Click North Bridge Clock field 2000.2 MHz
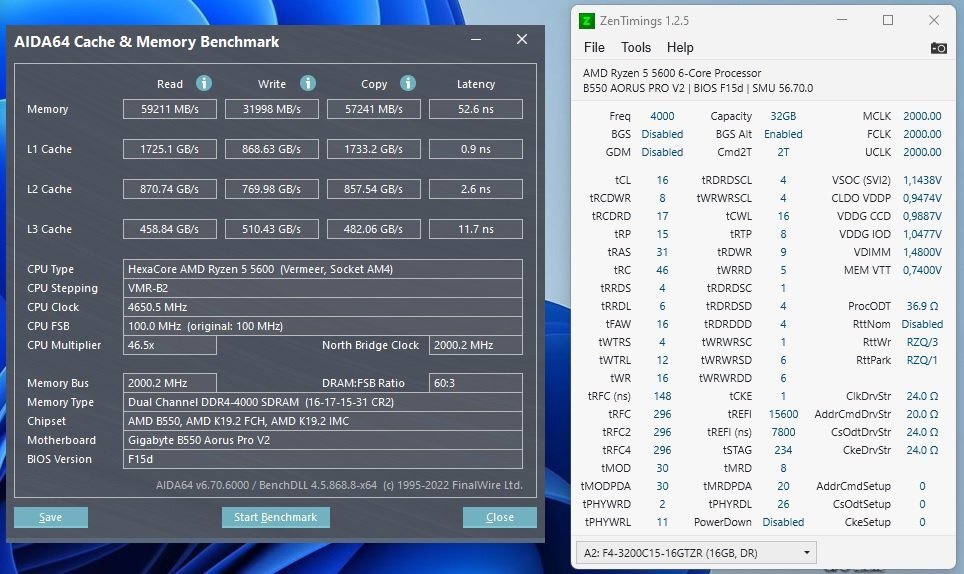 [x=476, y=345]
